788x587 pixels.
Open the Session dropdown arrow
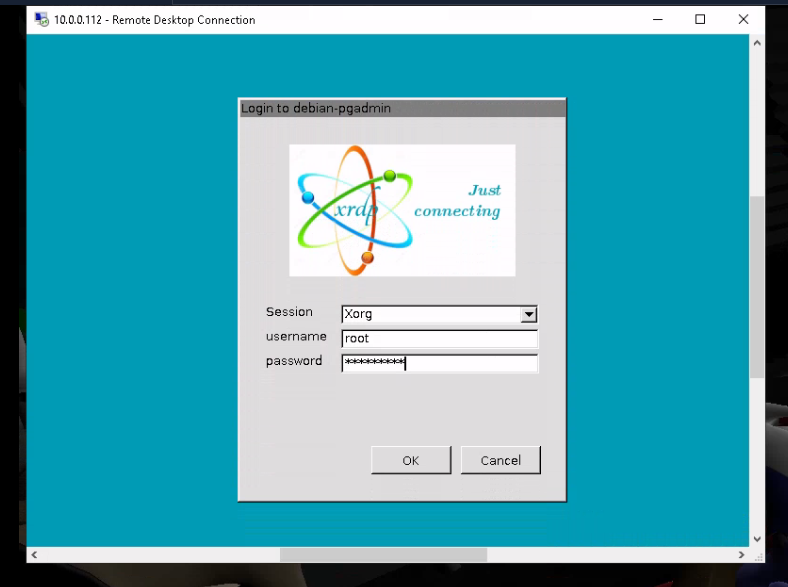[x=528, y=315]
